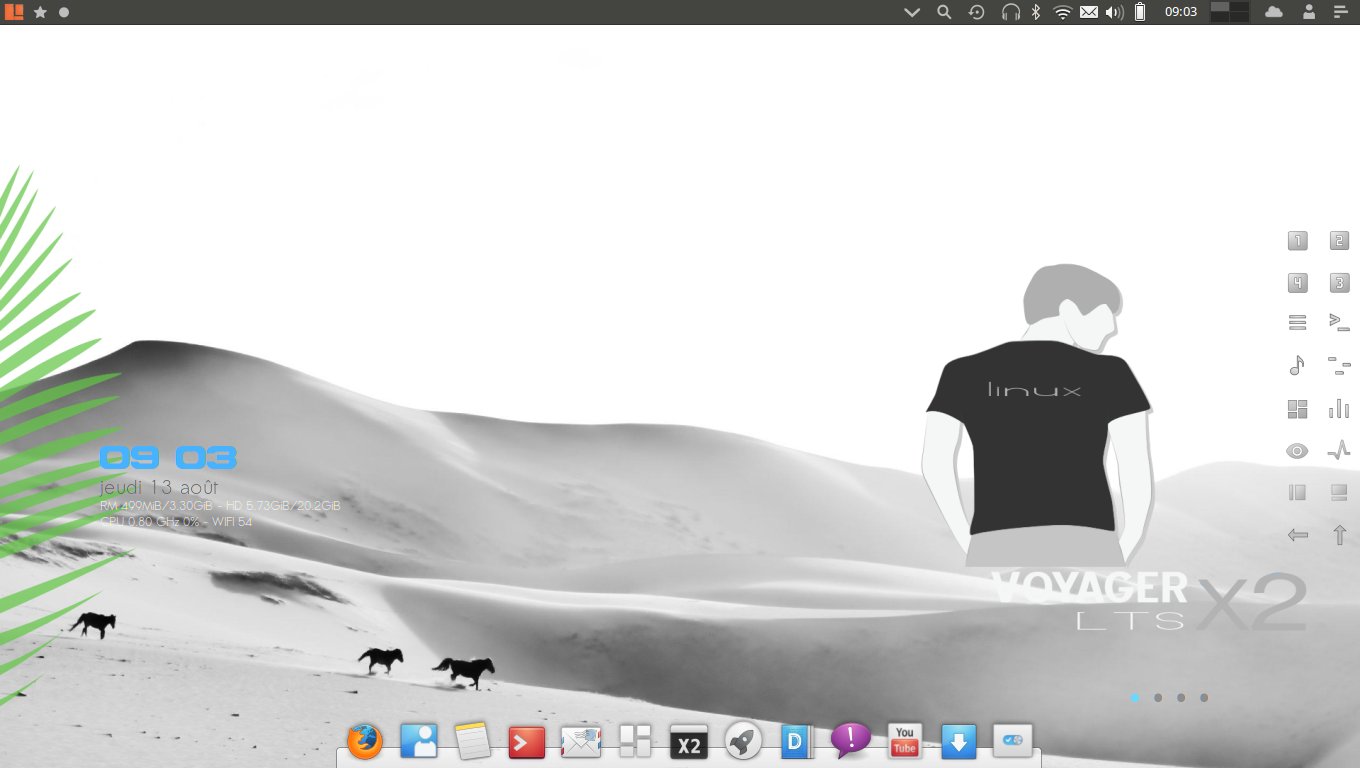1360x768 pixels.
Task: Open the toggle switch settings dock icon
Action: pos(1013,741)
